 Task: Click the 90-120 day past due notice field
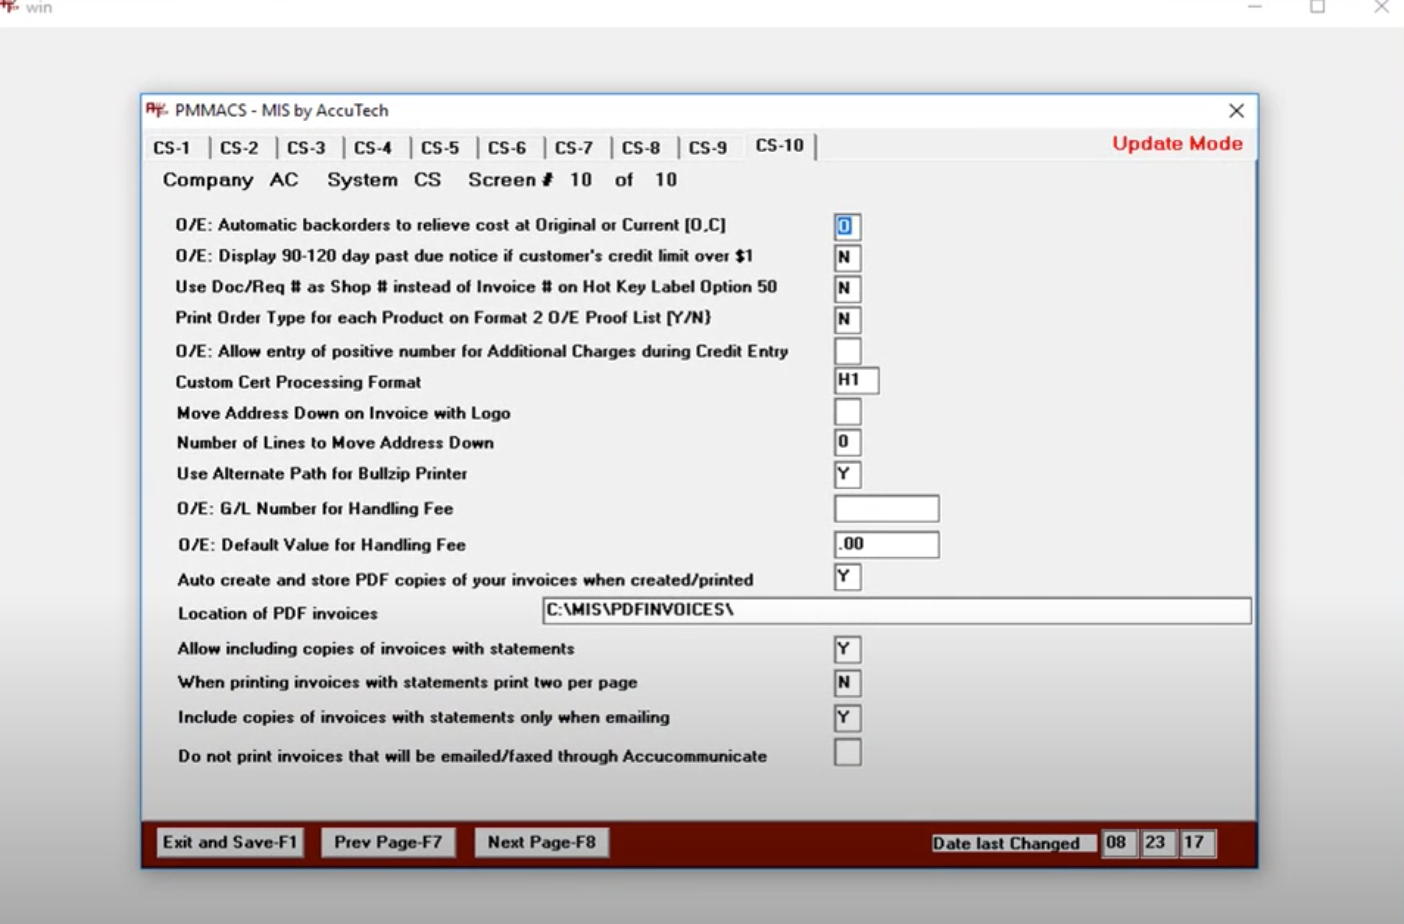click(847, 257)
